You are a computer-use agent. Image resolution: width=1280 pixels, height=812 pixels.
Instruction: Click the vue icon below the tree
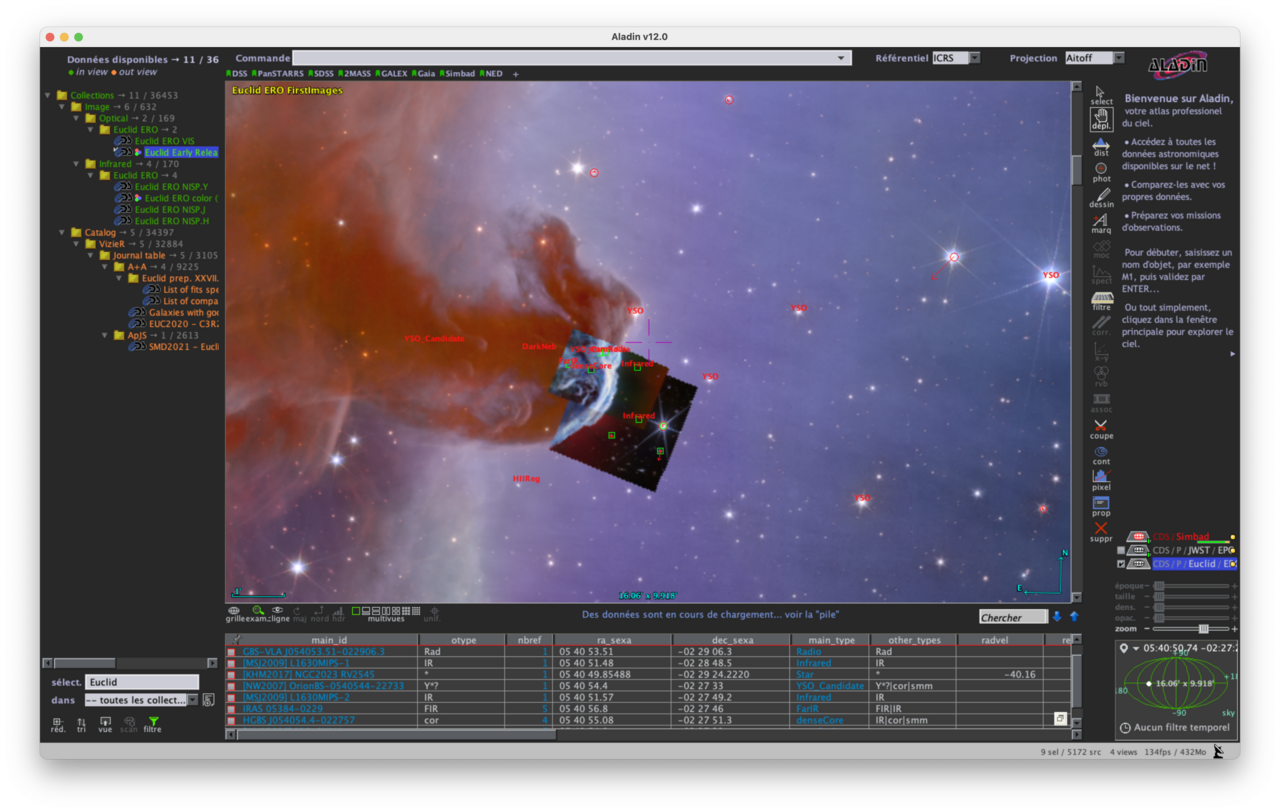coord(105,724)
